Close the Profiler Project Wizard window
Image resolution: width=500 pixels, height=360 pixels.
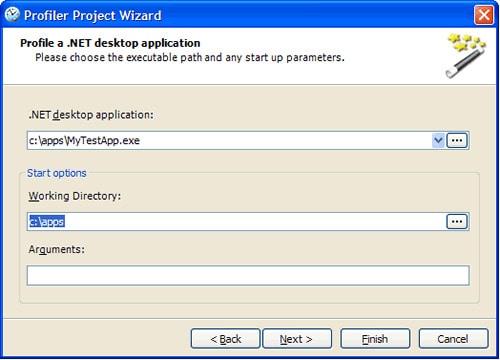pos(484,15)
